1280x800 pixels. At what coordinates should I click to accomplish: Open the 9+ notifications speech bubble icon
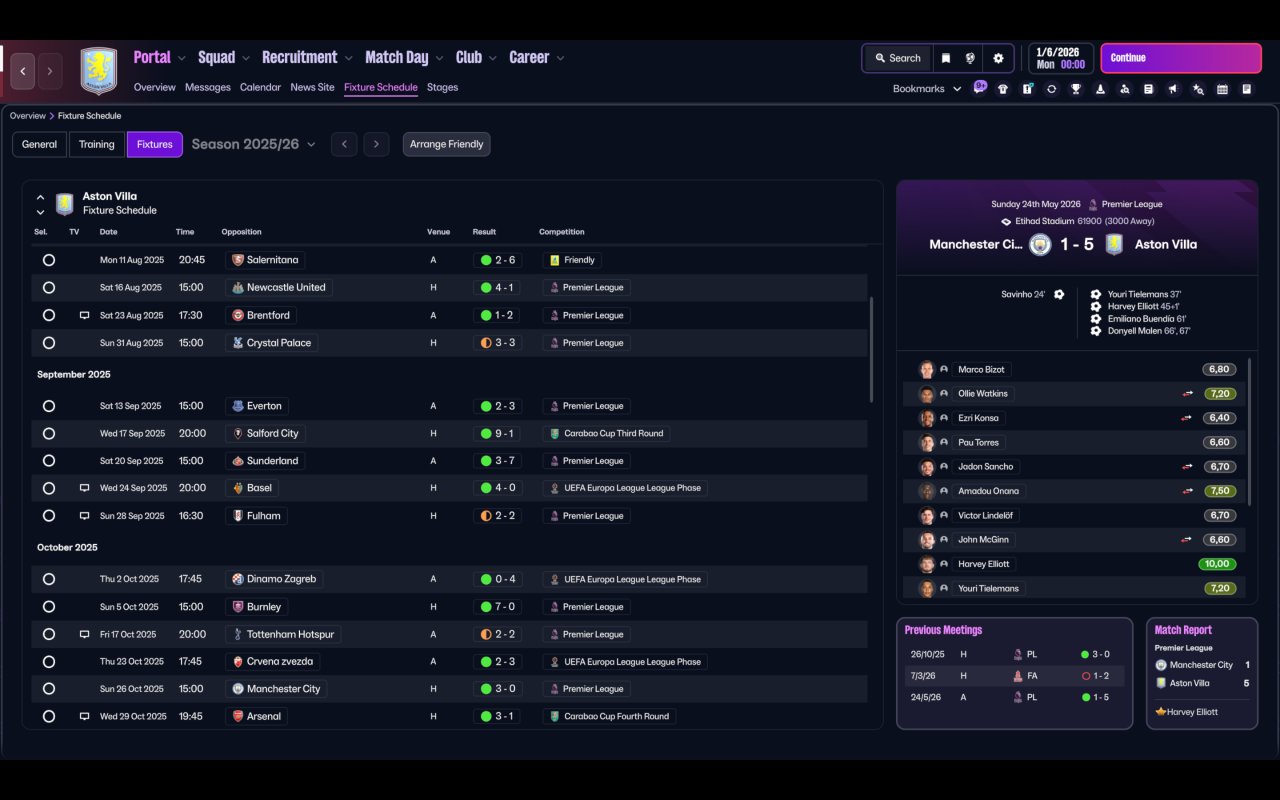coord(980,86)
